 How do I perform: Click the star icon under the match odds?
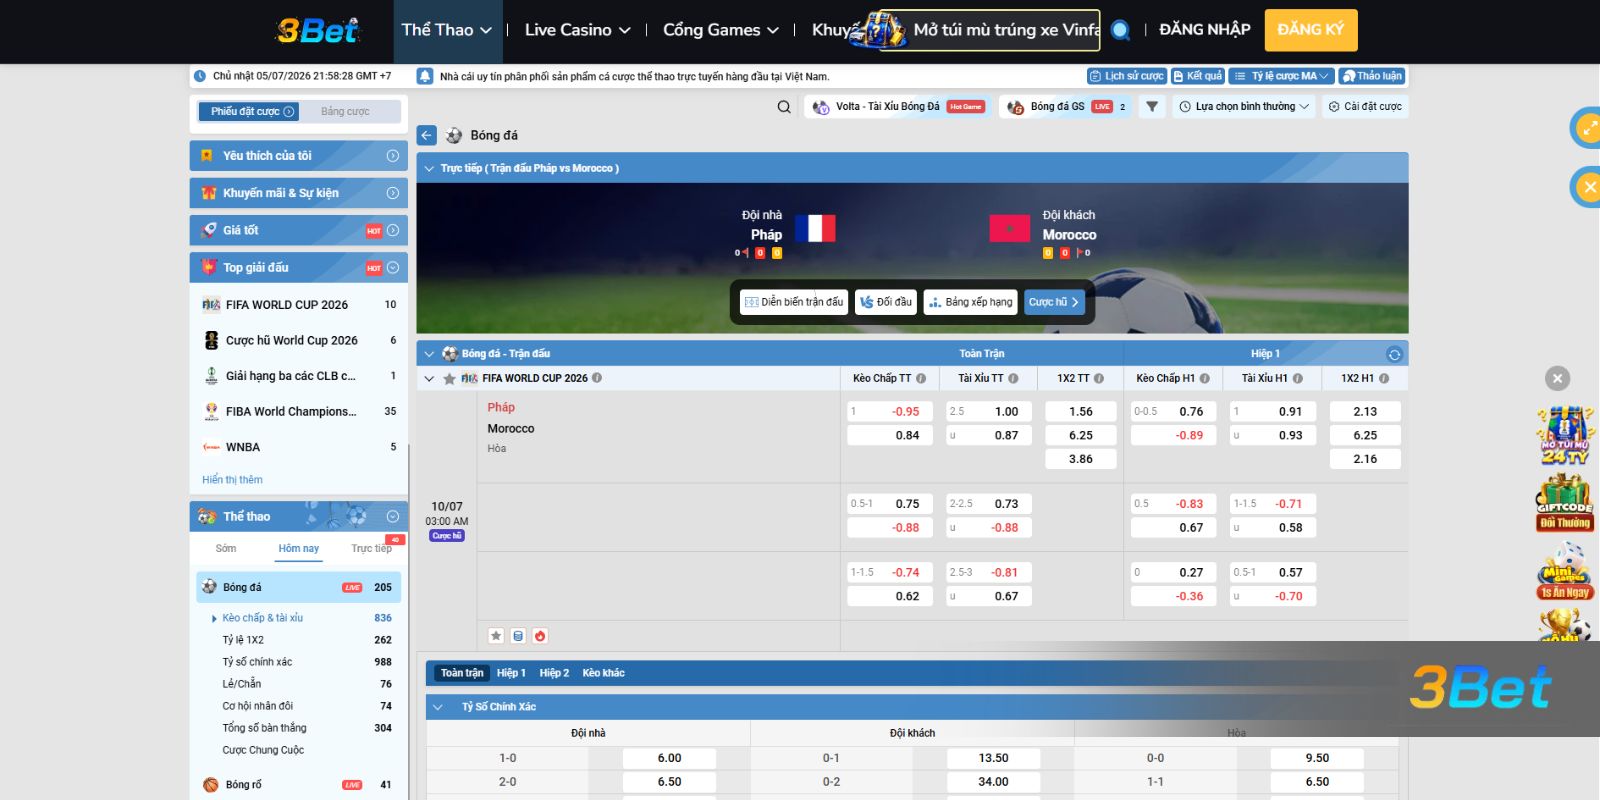click(496, 636)
